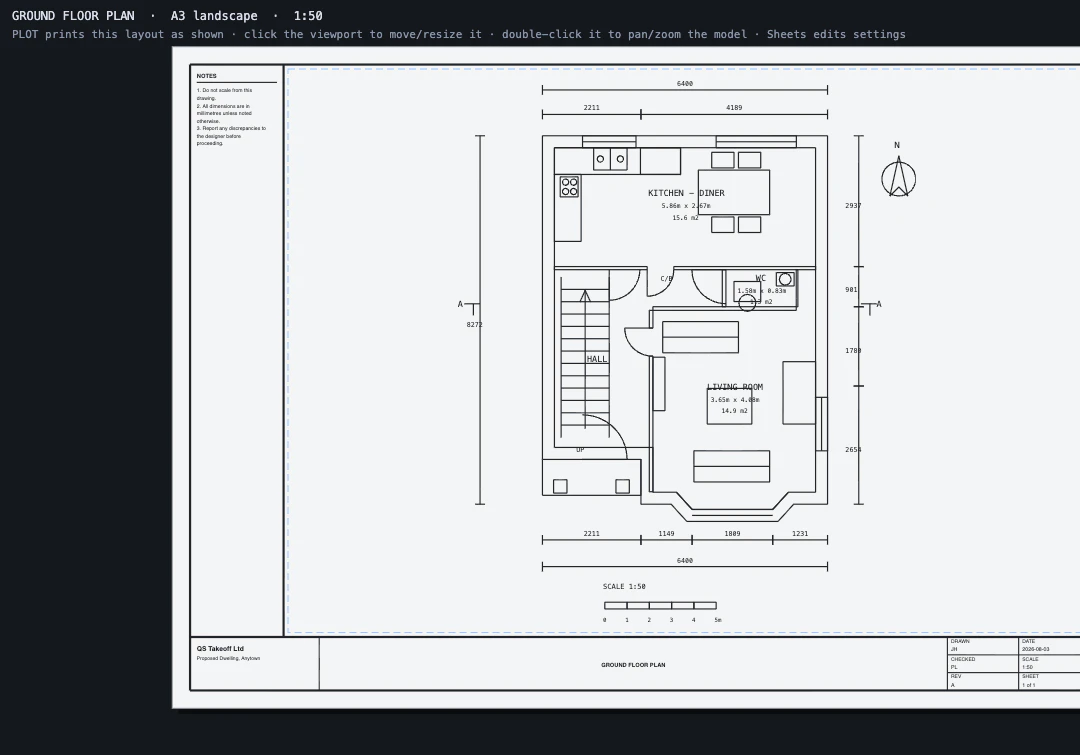The height and width of the screenshot is (755, 1080).
Task: Click the 'HALL' room label
Action: [x=597, y=359]
